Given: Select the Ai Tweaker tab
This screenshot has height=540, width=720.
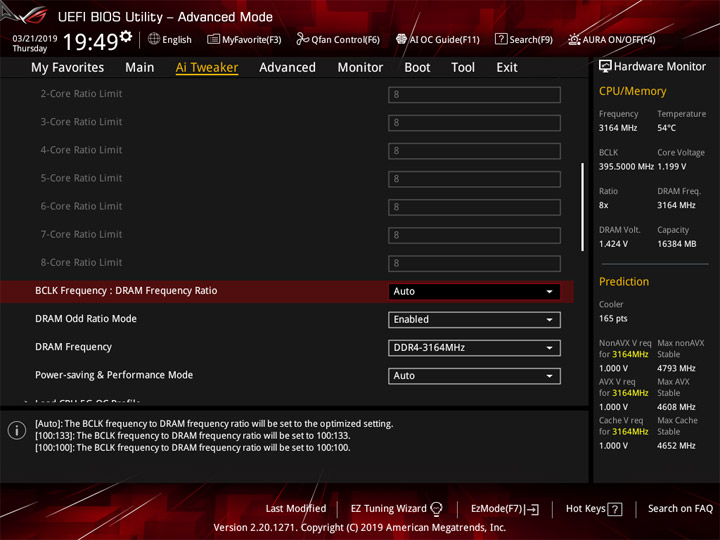Looking at the screenshot, I should (207, 68).
